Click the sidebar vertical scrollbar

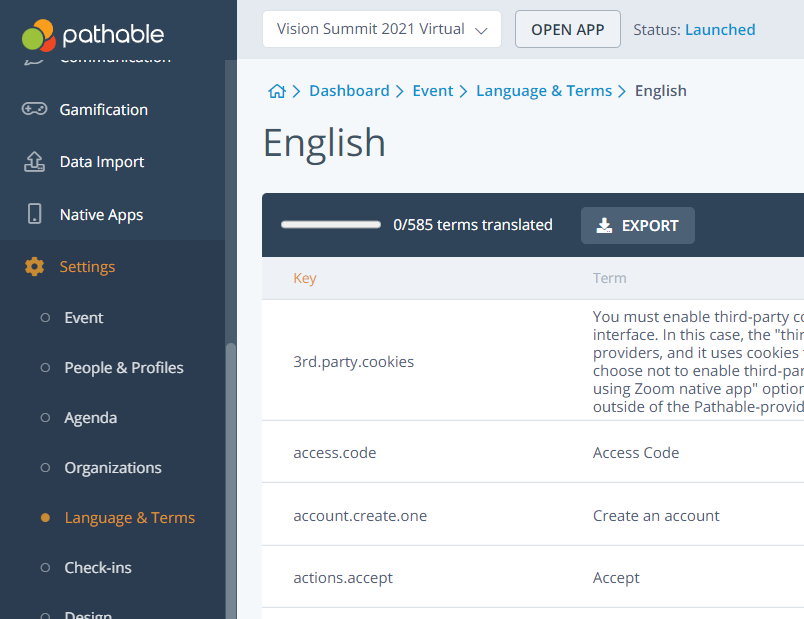tap(231, 481)
